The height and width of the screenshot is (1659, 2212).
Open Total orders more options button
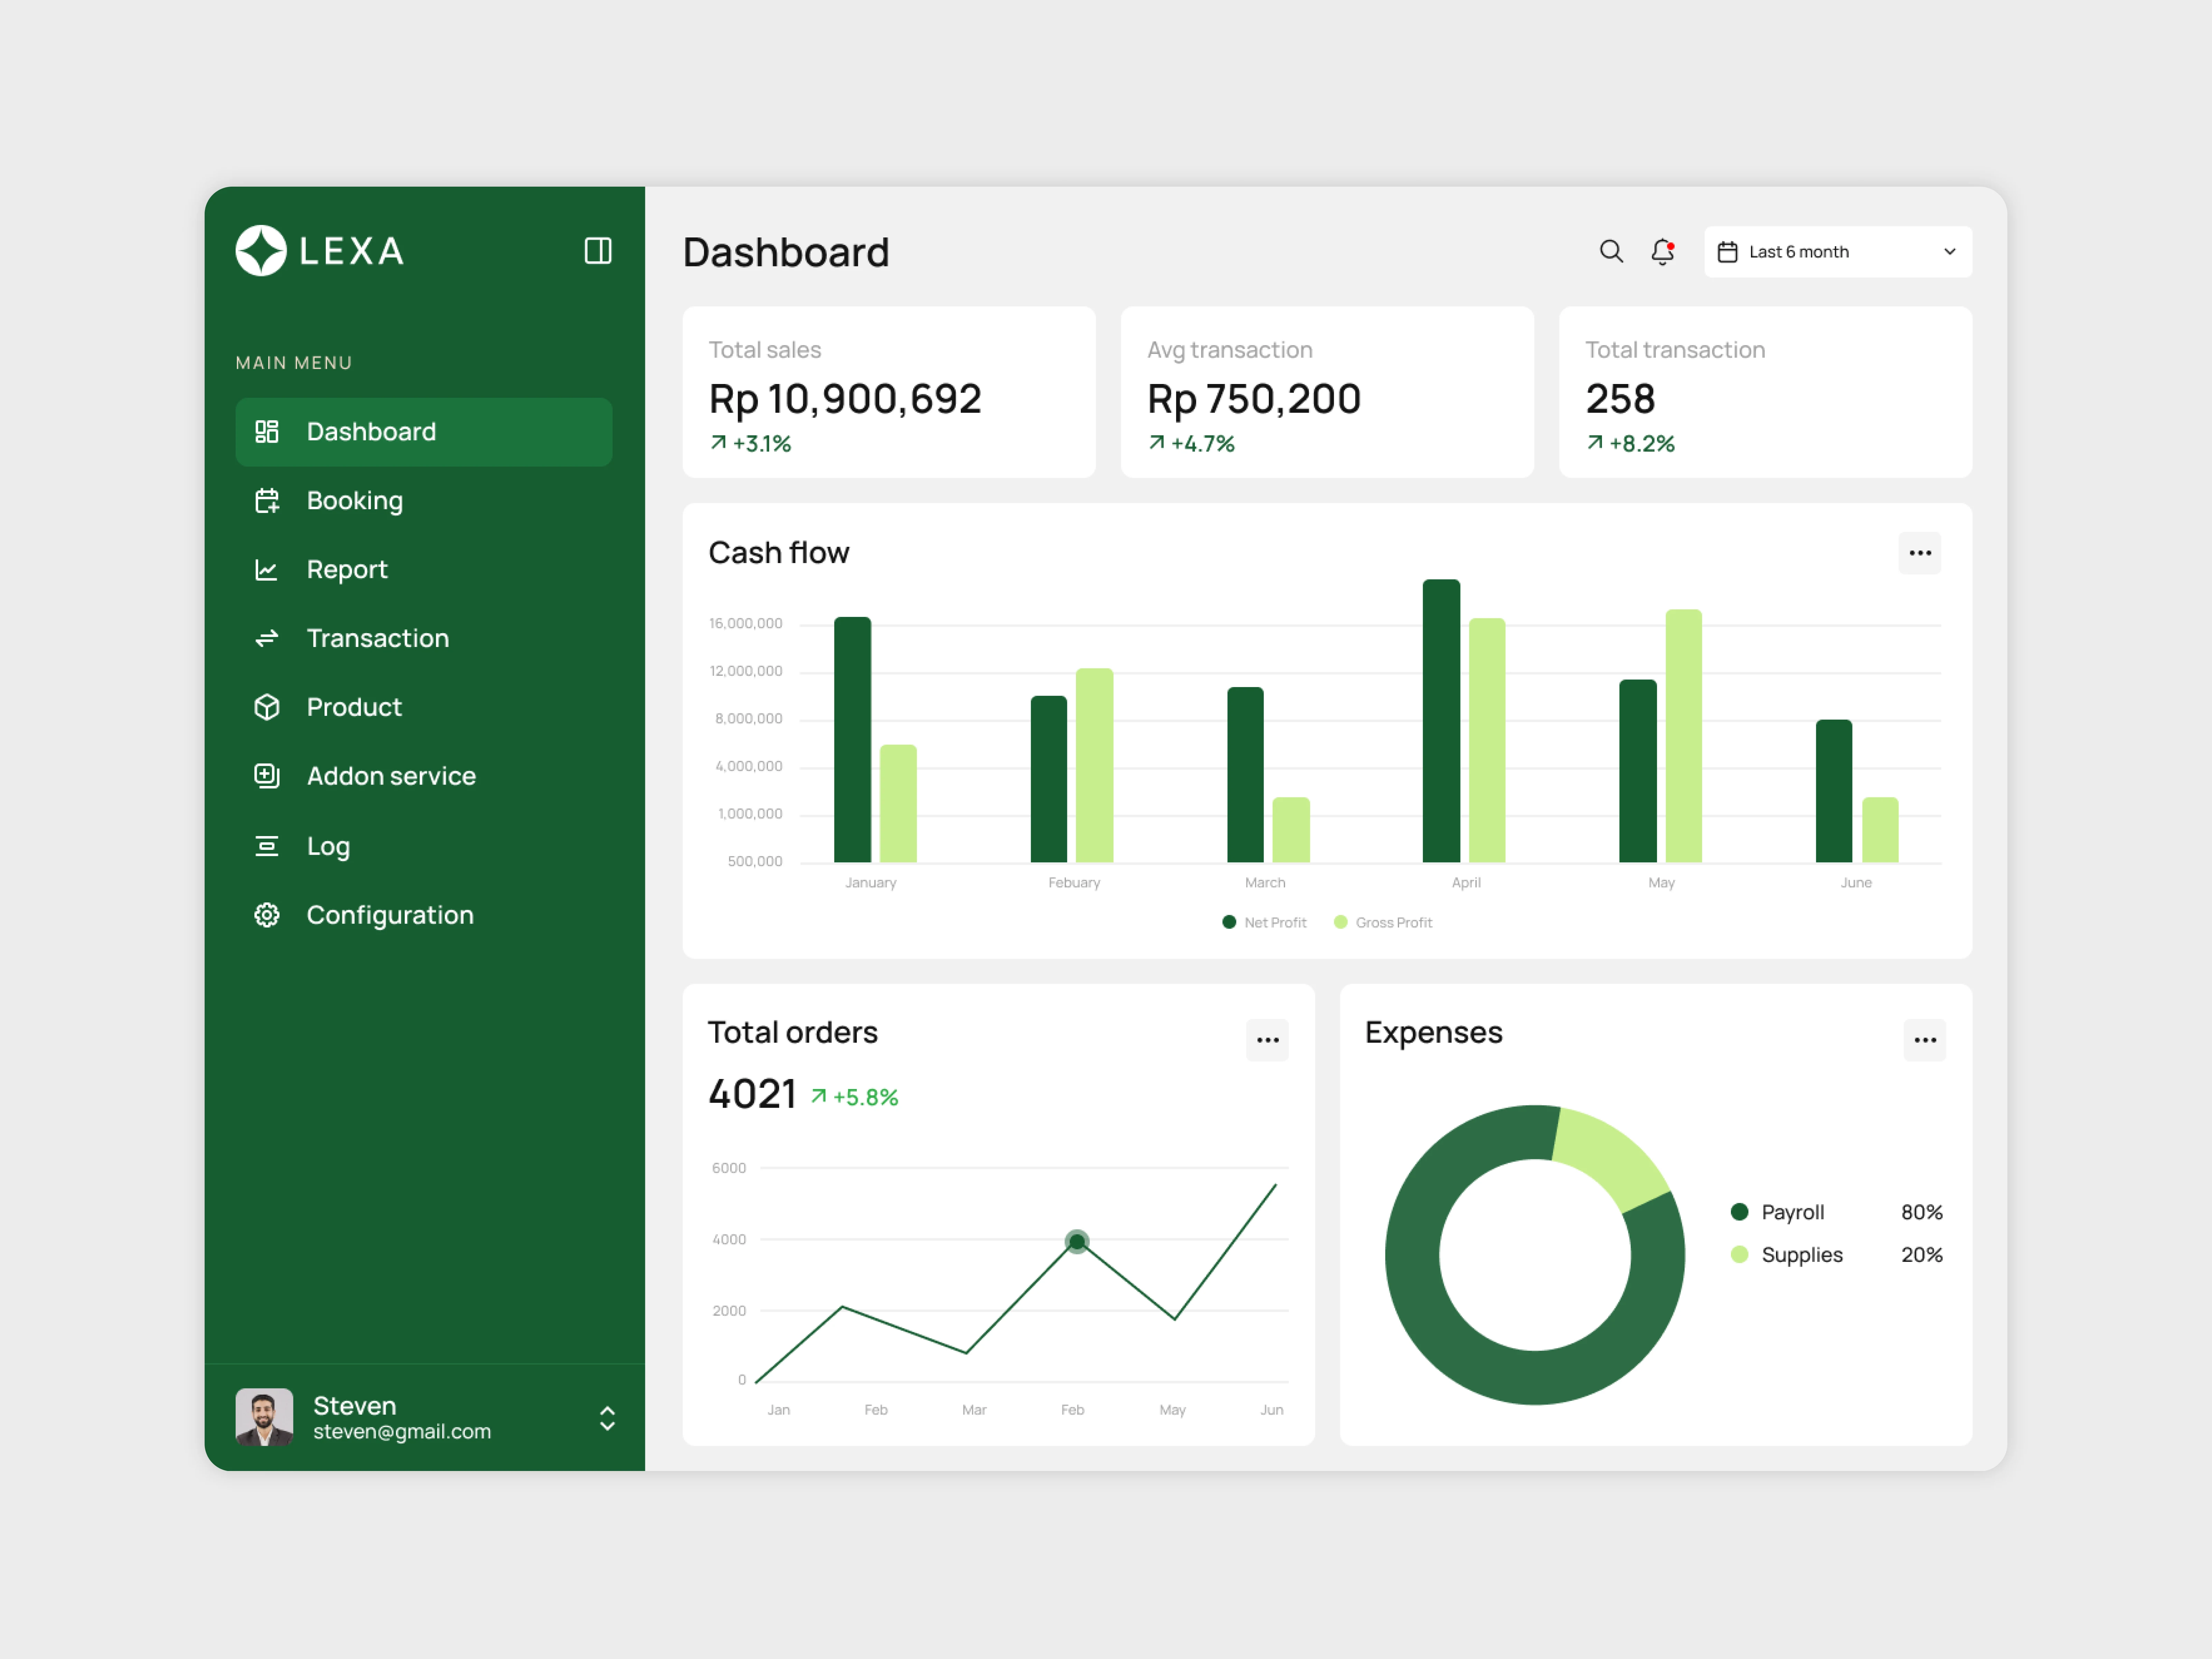click(x=1267, y=1040)
